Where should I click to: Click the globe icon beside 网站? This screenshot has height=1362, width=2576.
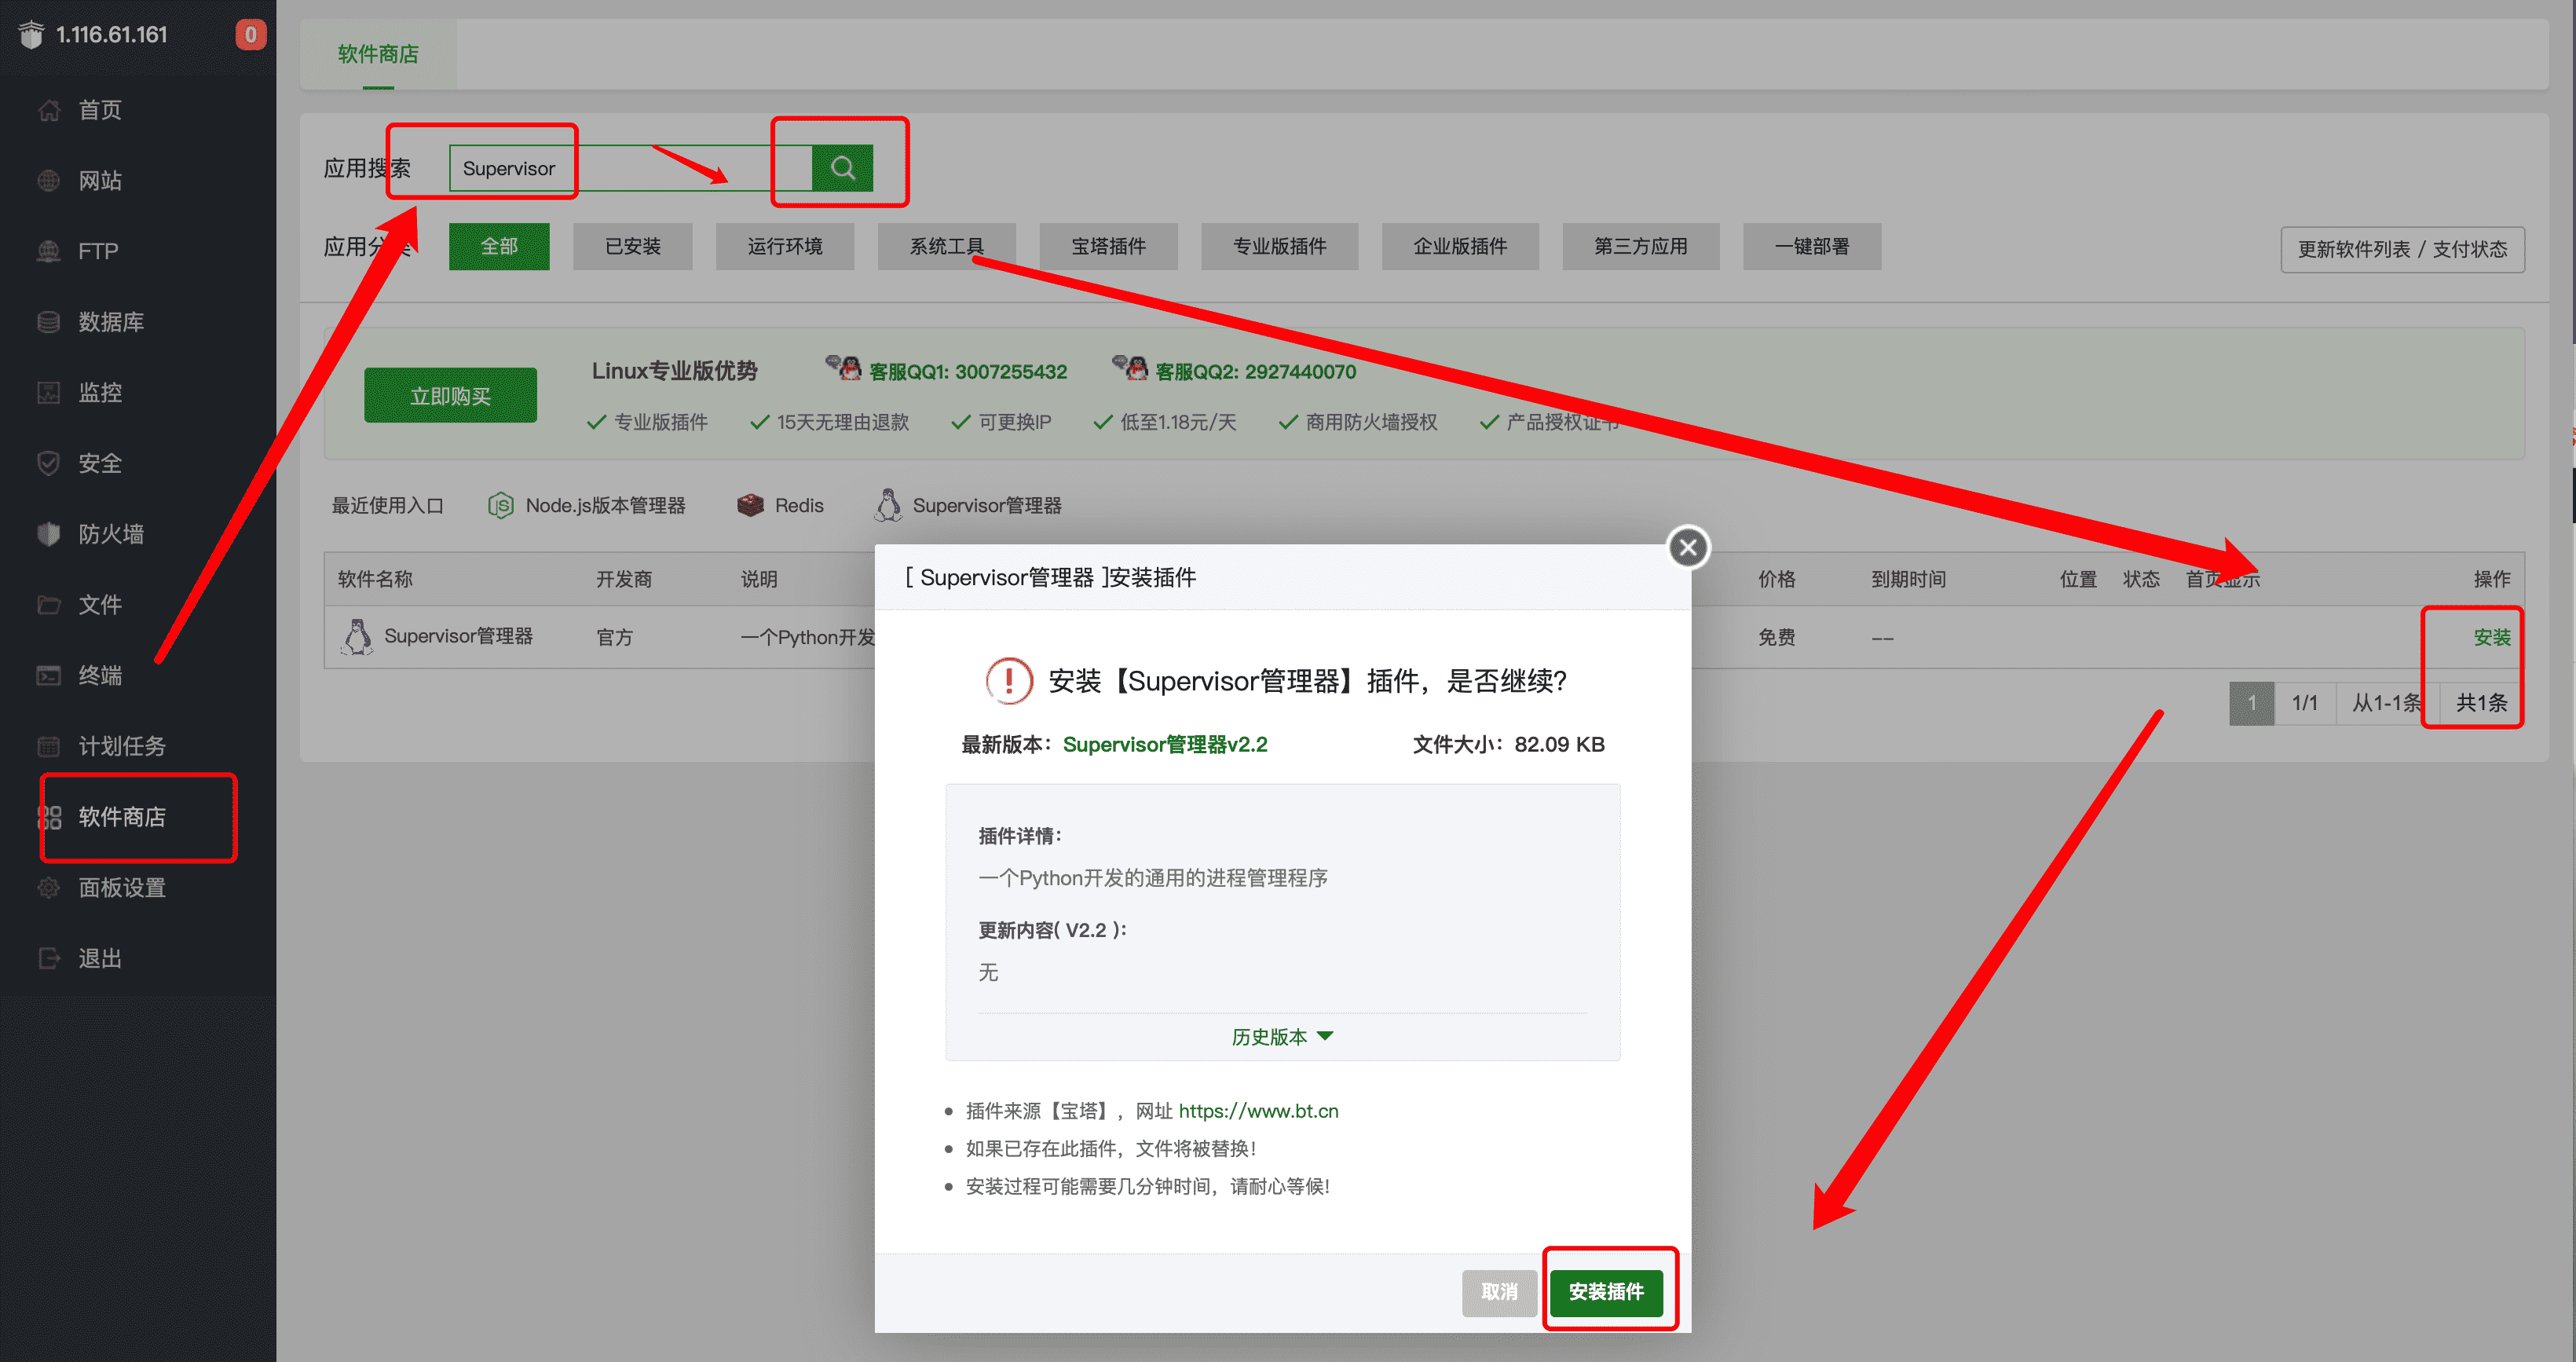coord(48,181)
